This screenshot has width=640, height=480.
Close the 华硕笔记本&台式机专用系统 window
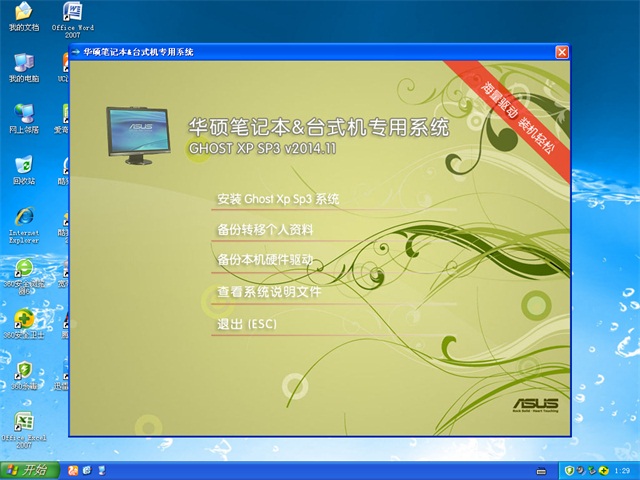pos(562,52)
